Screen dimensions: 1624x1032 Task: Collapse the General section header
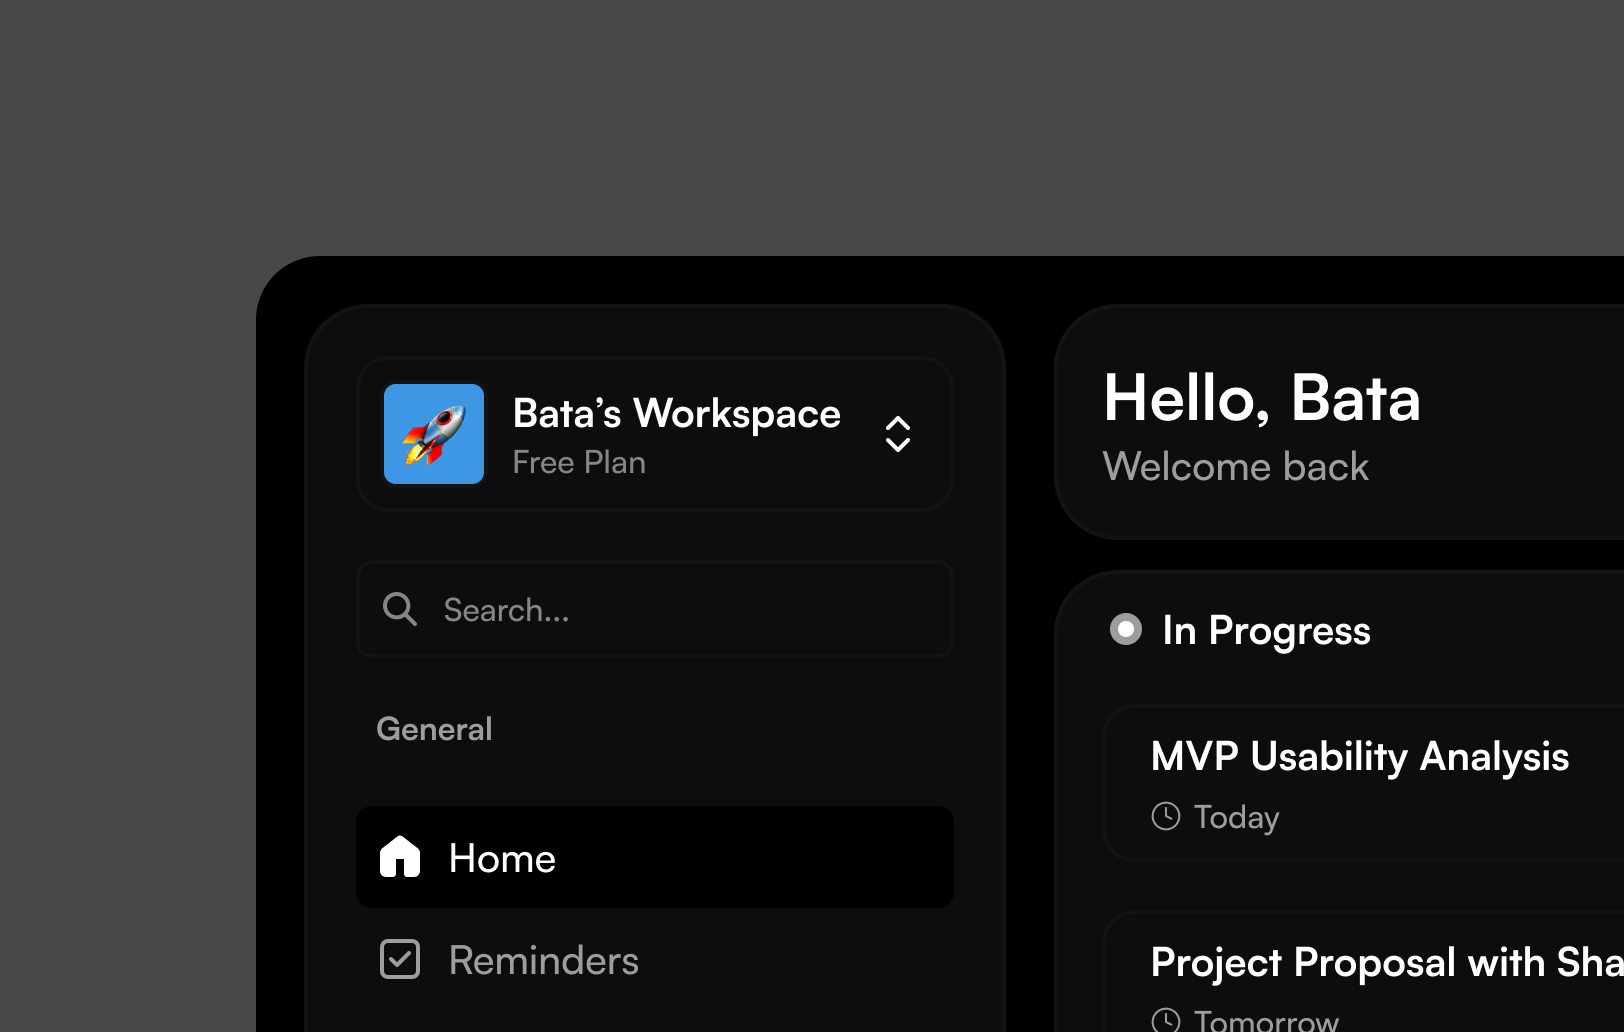click(x=434, y=729)
